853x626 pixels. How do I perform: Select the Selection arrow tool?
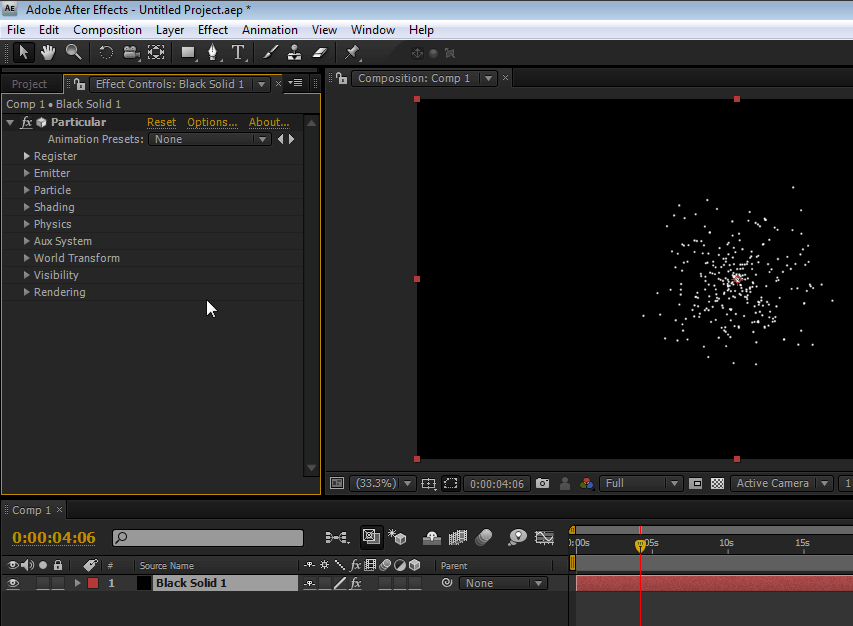point(23,53)
